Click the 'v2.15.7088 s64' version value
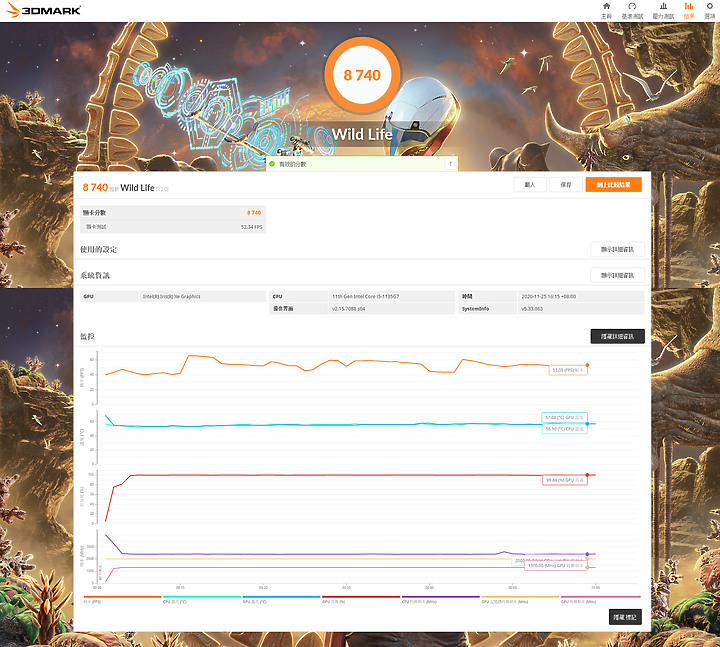The height and width of the screenshot is (647, 720). (349, 309)
